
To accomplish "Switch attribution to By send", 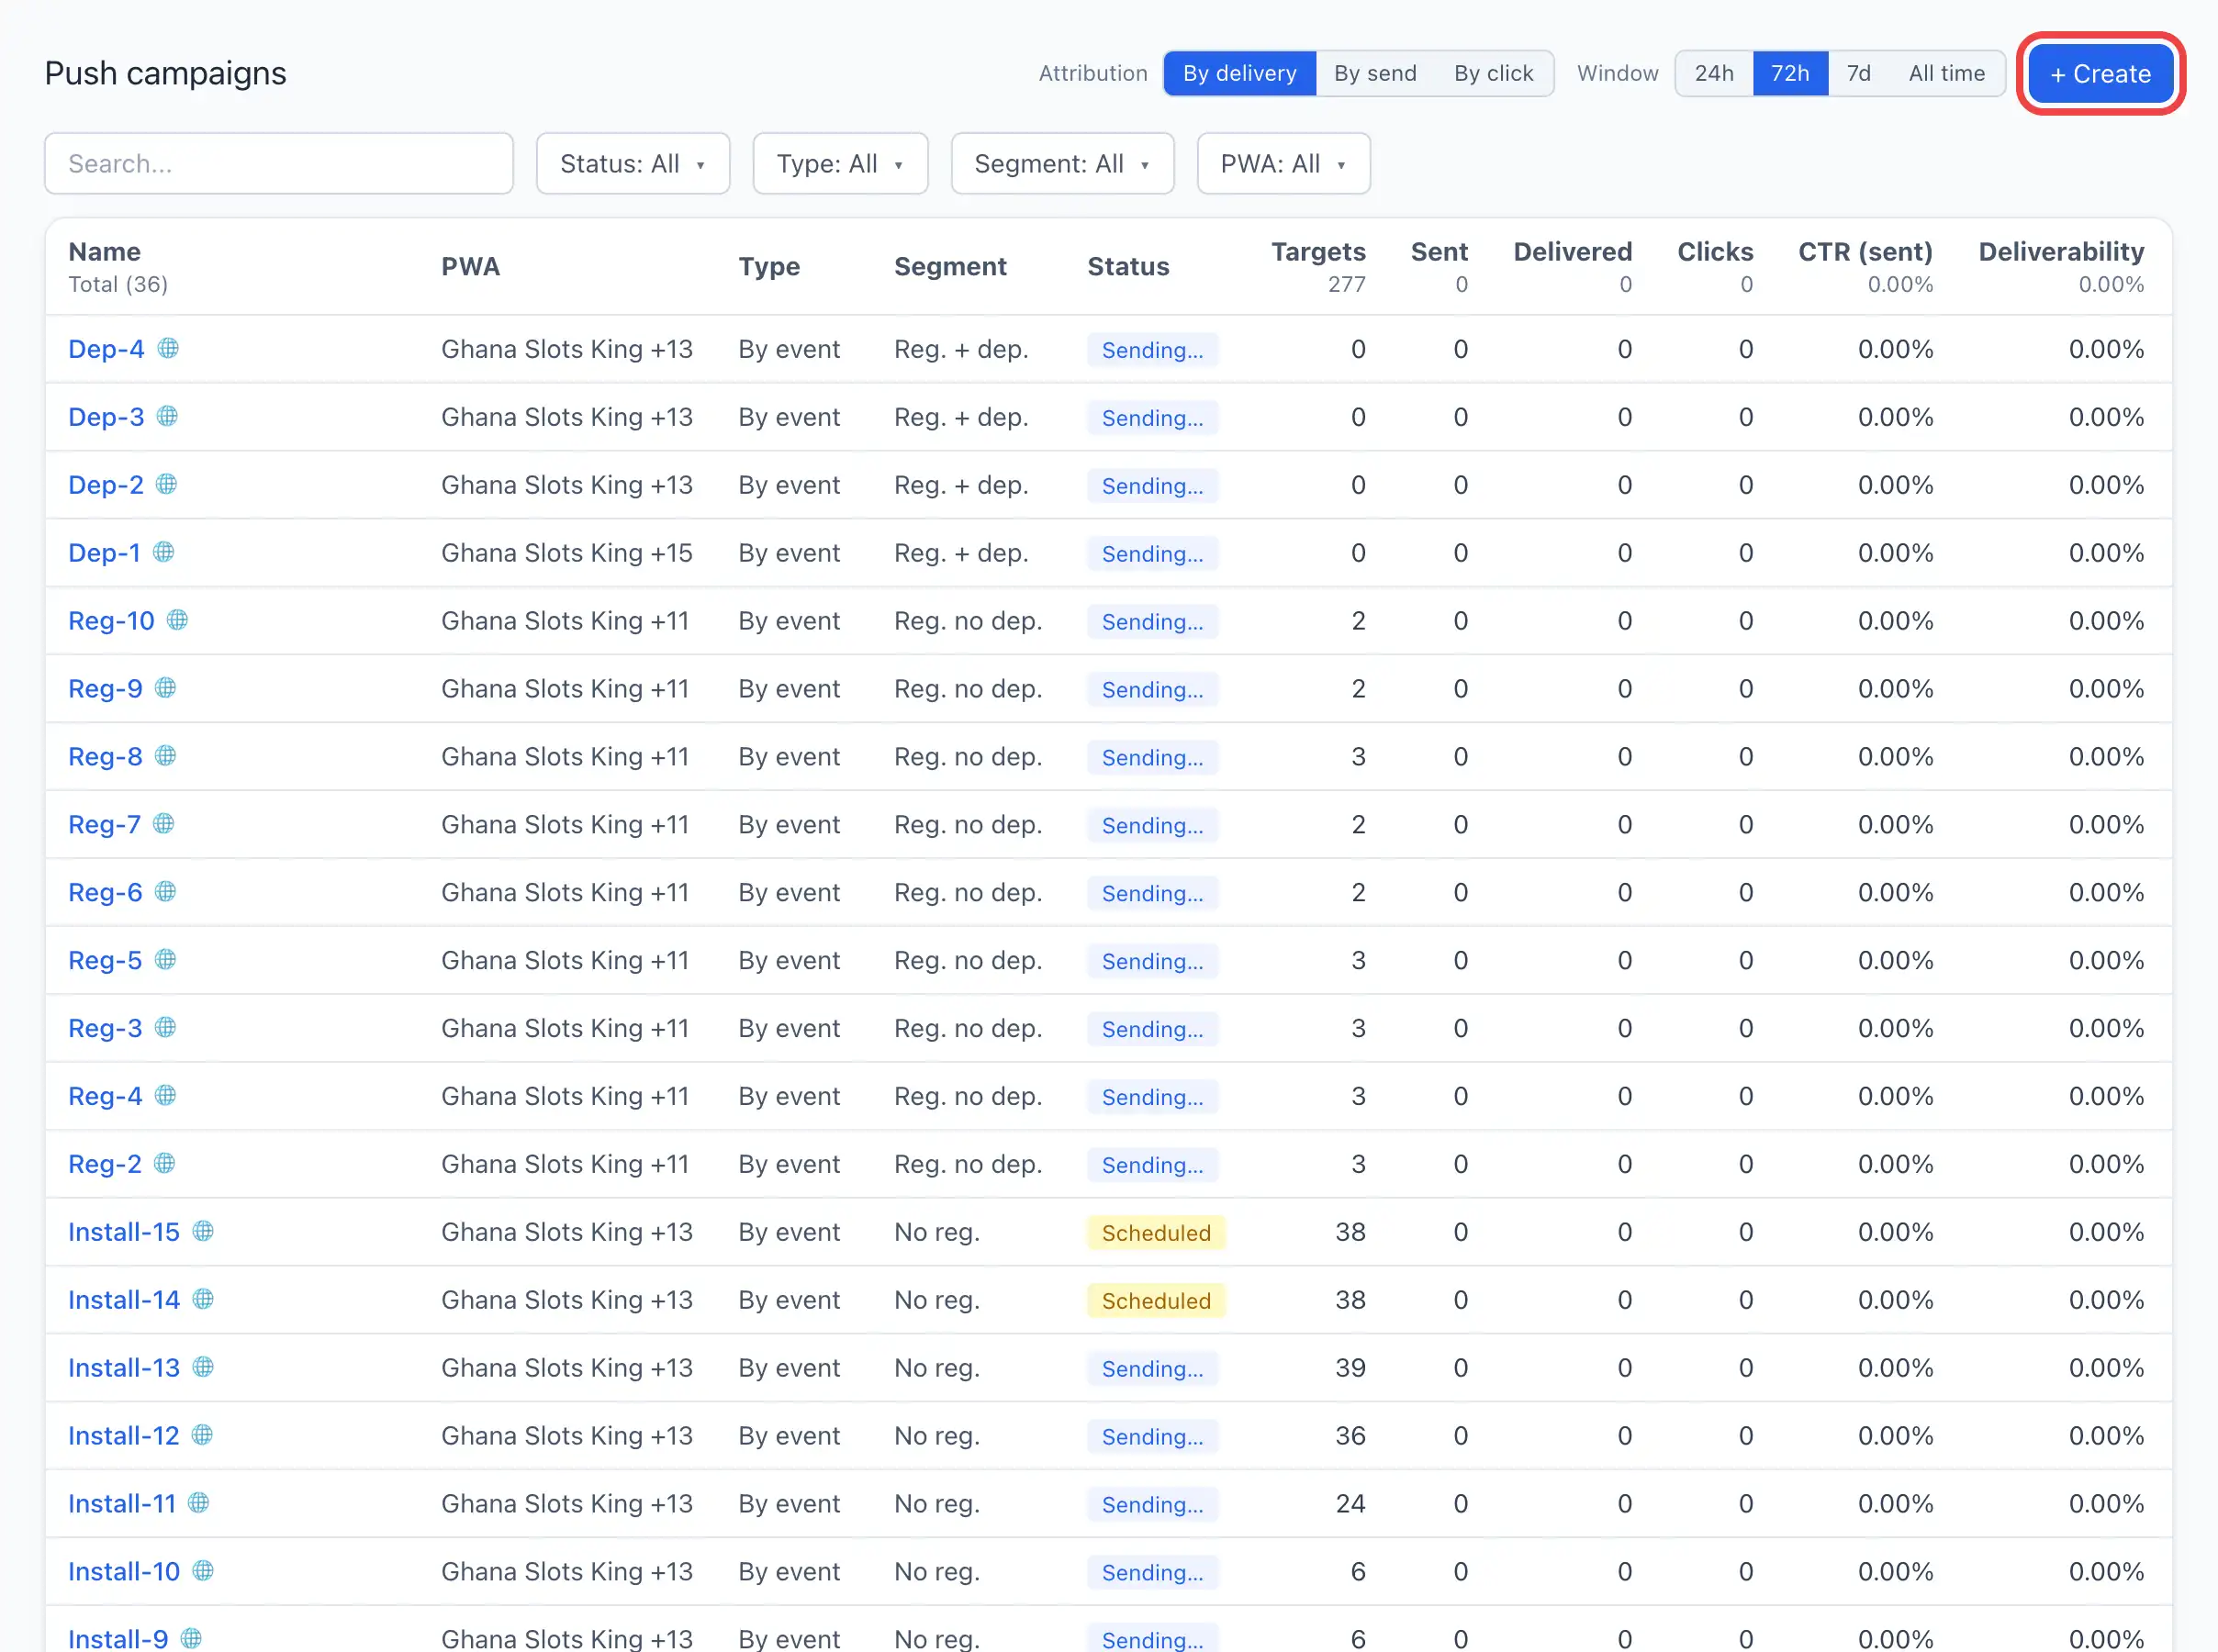I will (x=1375, y=73).
